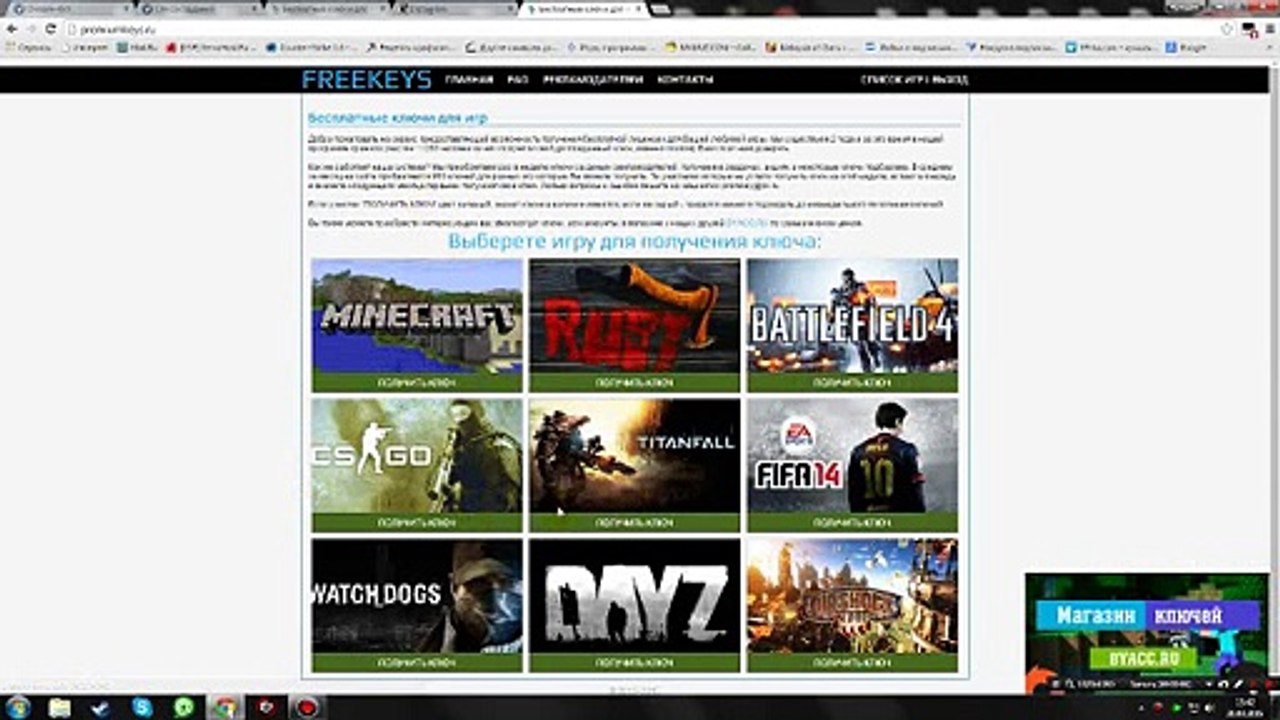The height and width of the screenshot is (720, 1280).
Task: Click ПОЛУЧИТЬ КЛЮЧ under Watch Dogs
Action: click(417, 662)
